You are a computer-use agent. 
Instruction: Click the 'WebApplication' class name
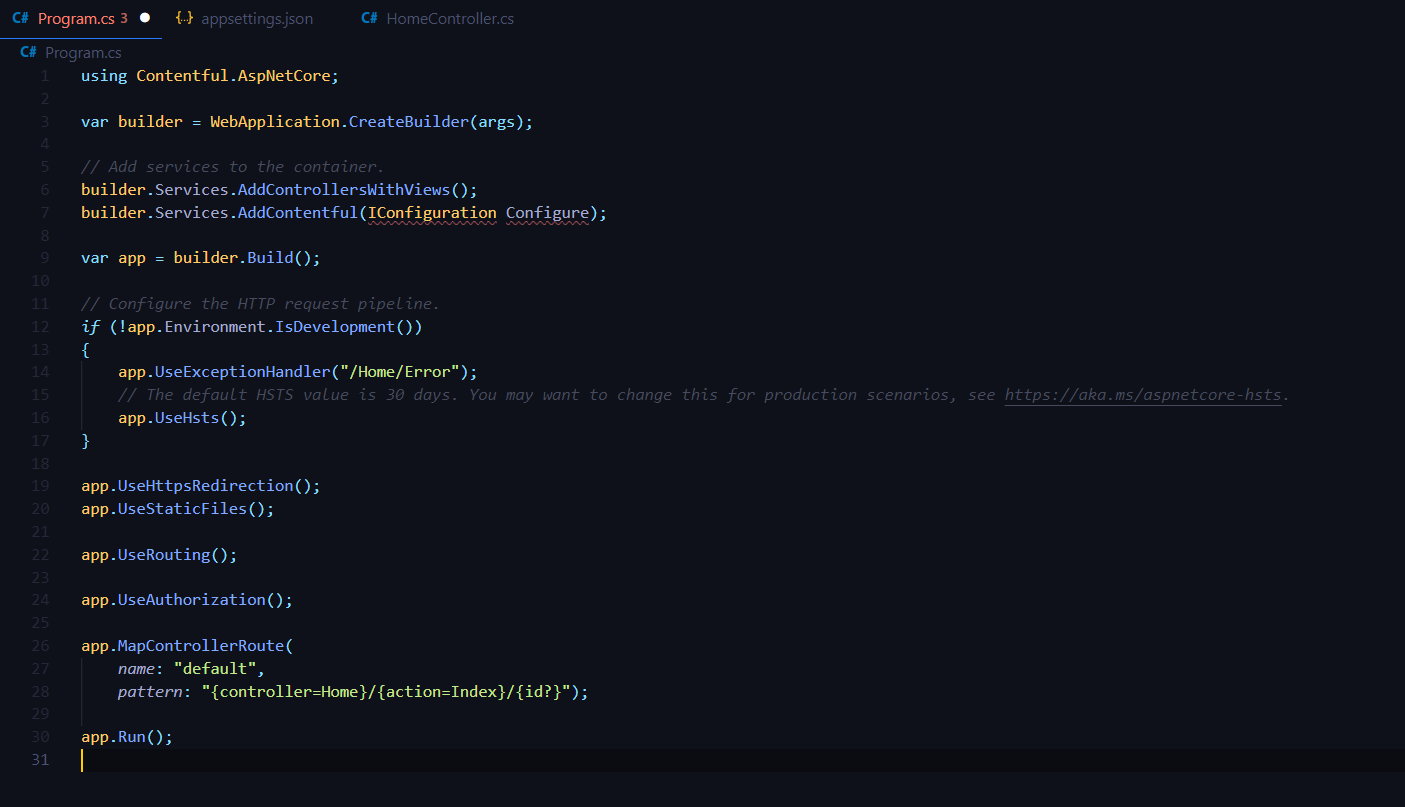coord(274,122)
